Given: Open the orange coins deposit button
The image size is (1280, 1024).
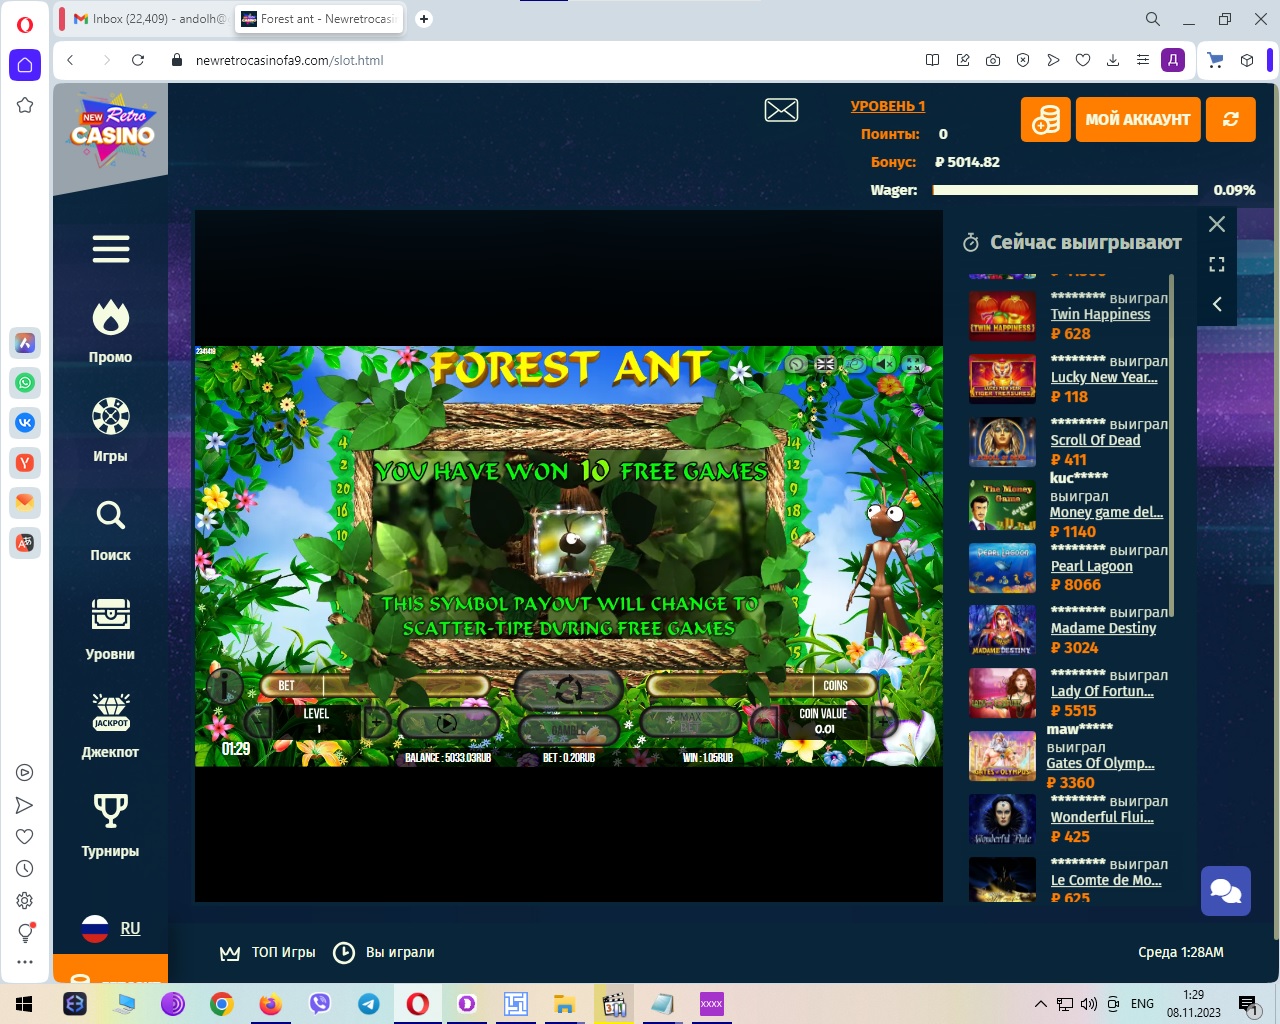Looking at the screenshot, I should click(x=1046, y=119).
